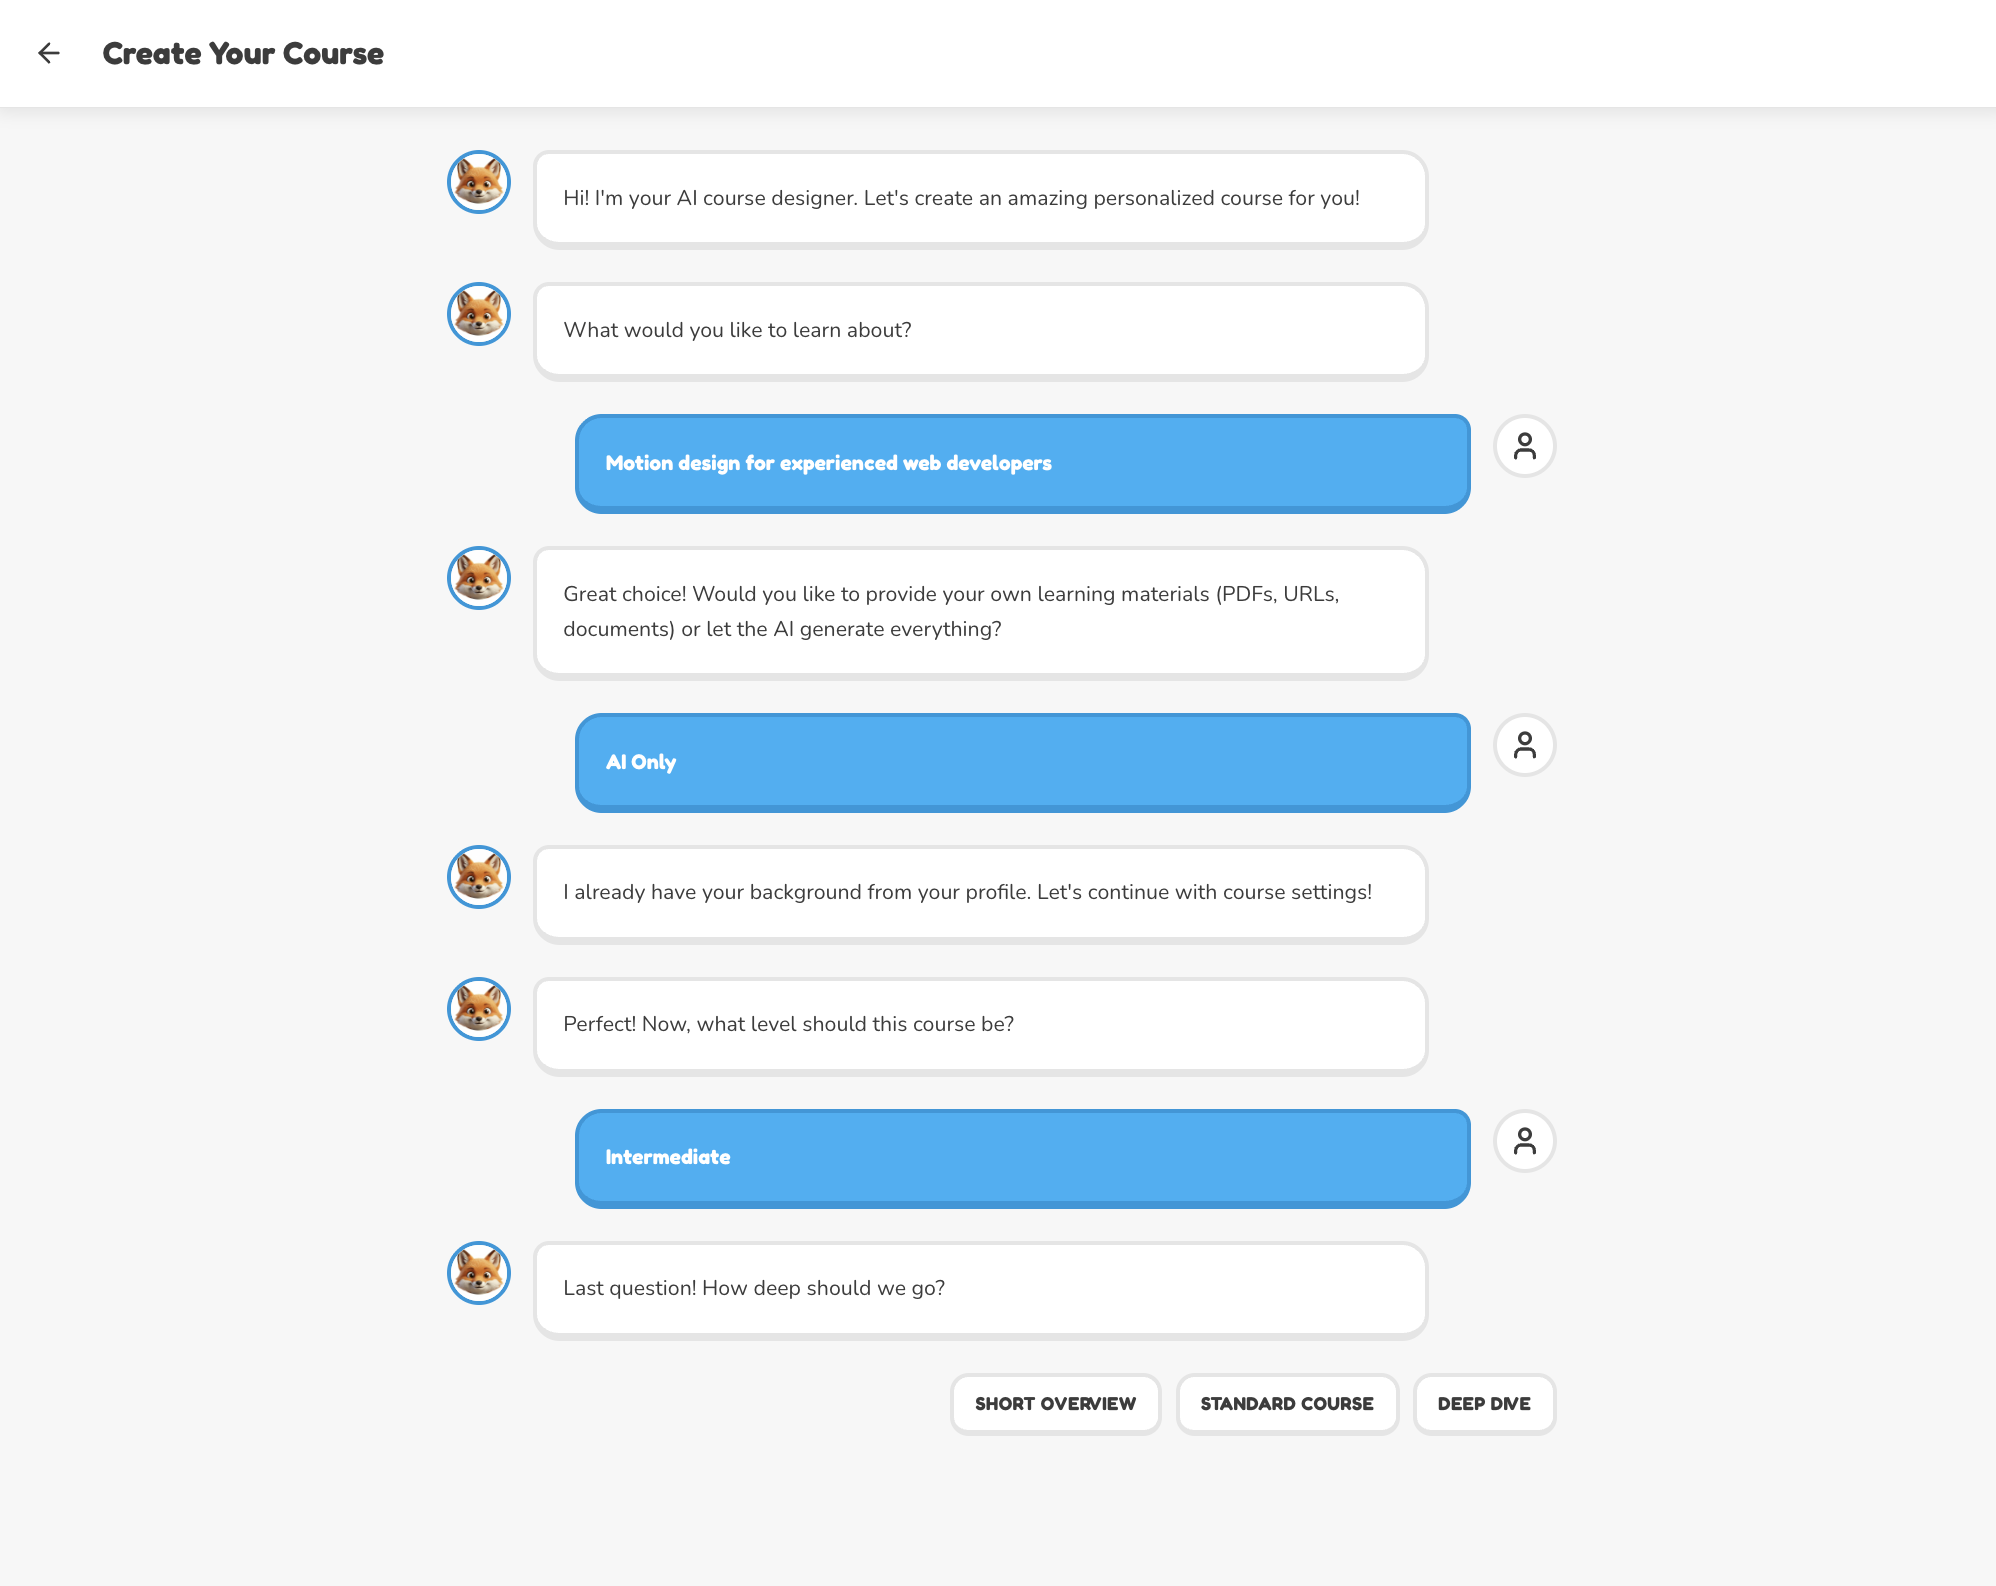
Task: Click user avatar next to 'Intermediate' reply
Action: coord(1524,1141)
